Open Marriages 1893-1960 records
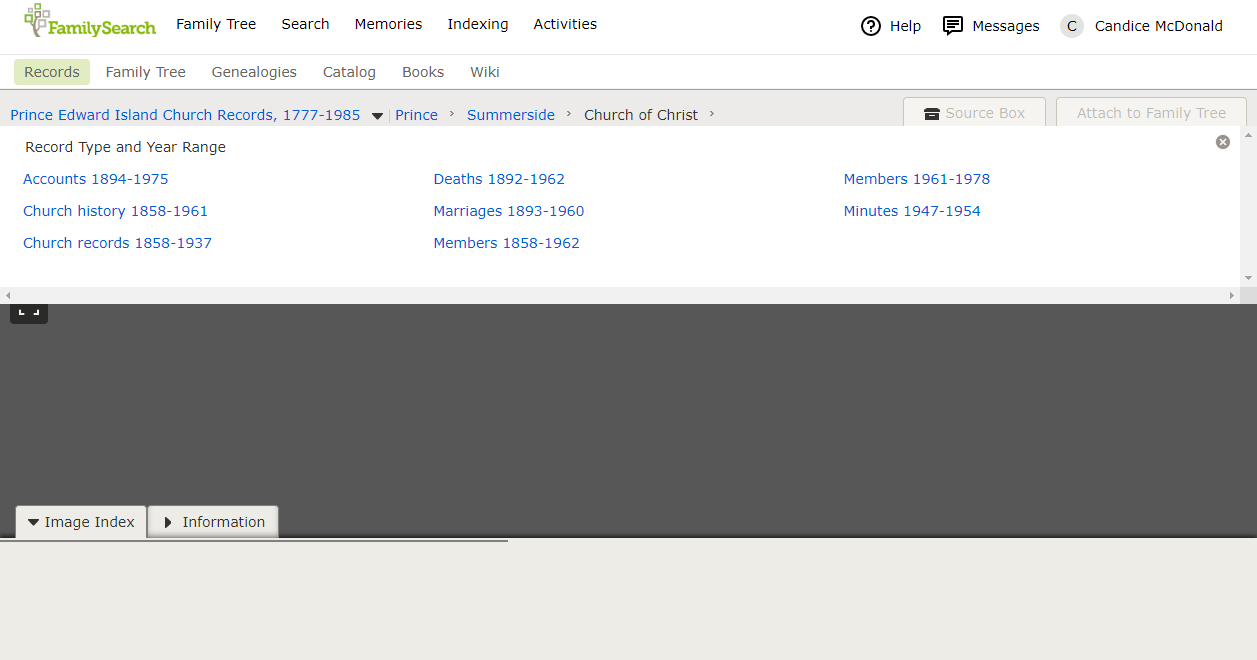This screenshot has width=1257, height=660. pos(508,211)
